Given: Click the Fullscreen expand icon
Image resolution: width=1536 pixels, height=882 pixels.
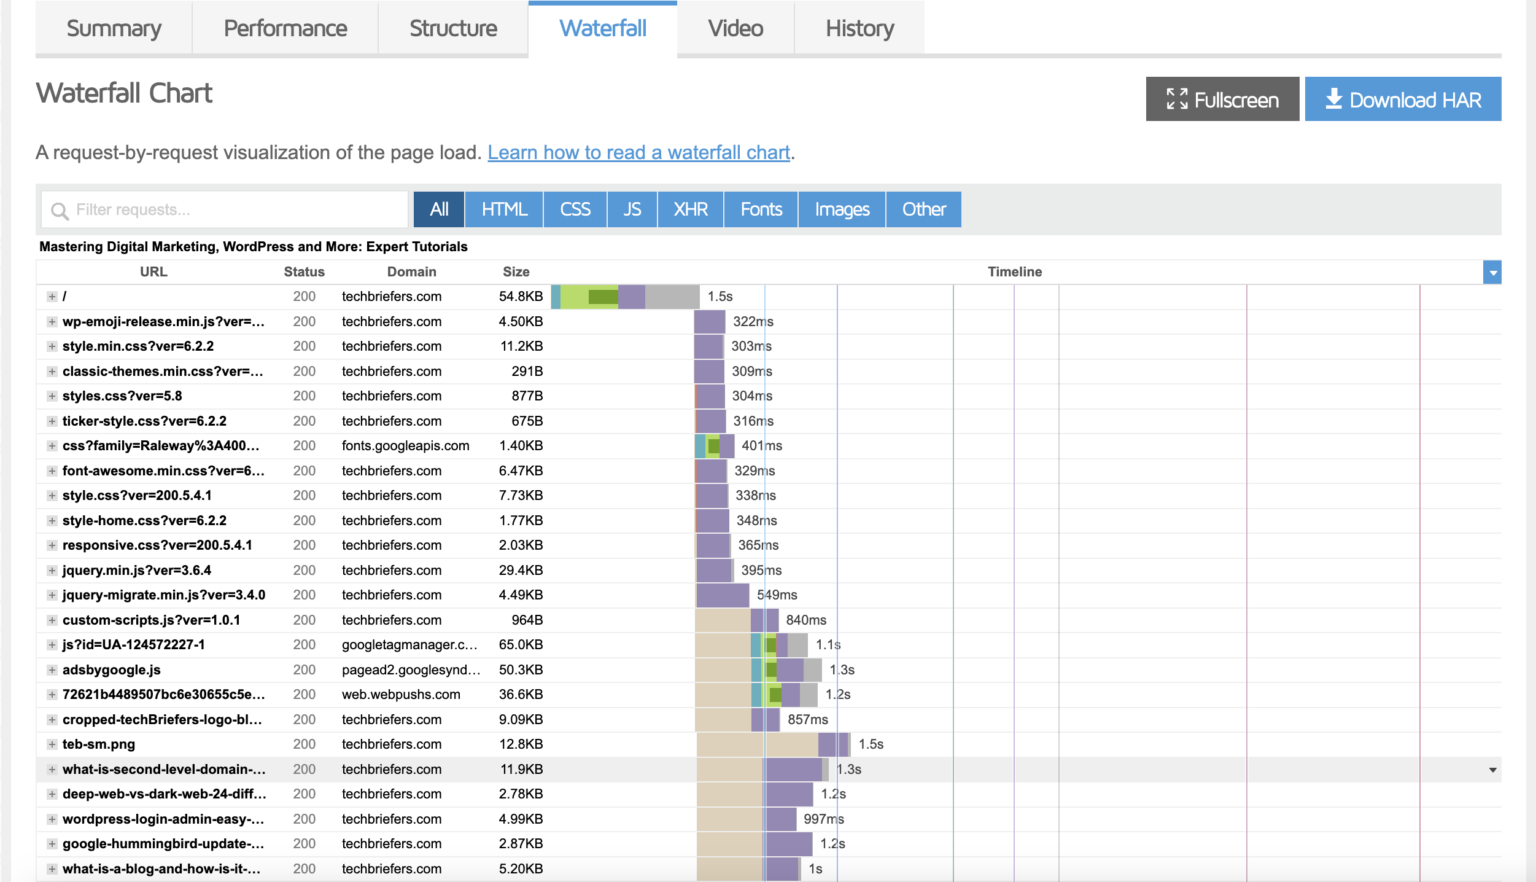Looking at the screenshot, I should [x=1177, y=99].
